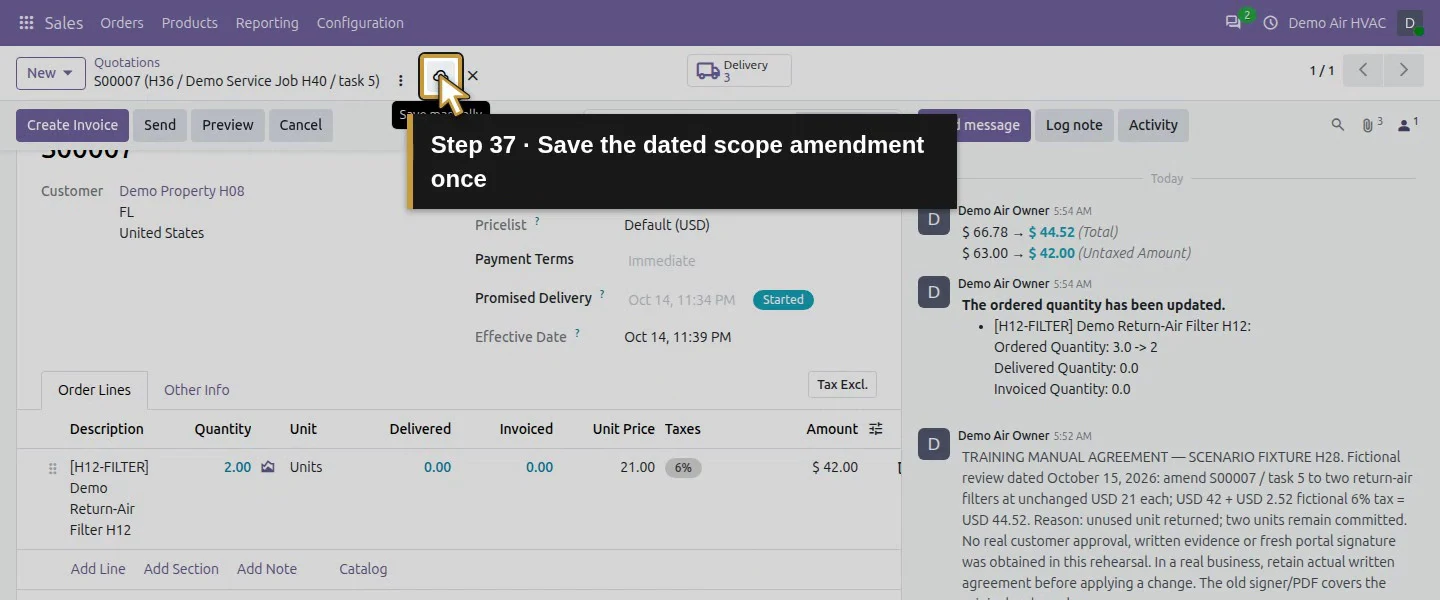Select Demo Air HVAC company name

tap(1337, 23)
